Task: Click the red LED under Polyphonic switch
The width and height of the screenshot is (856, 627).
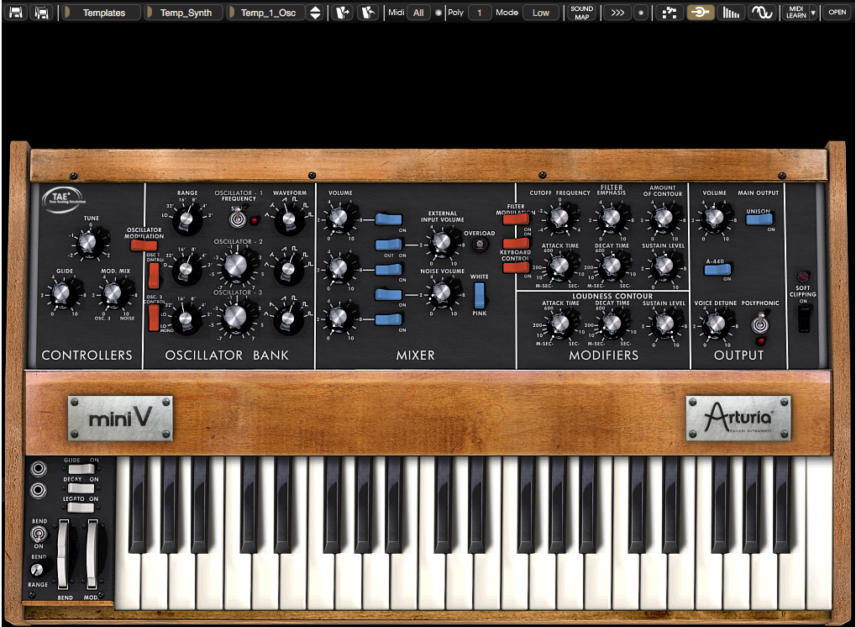Action: coord(760,341)
